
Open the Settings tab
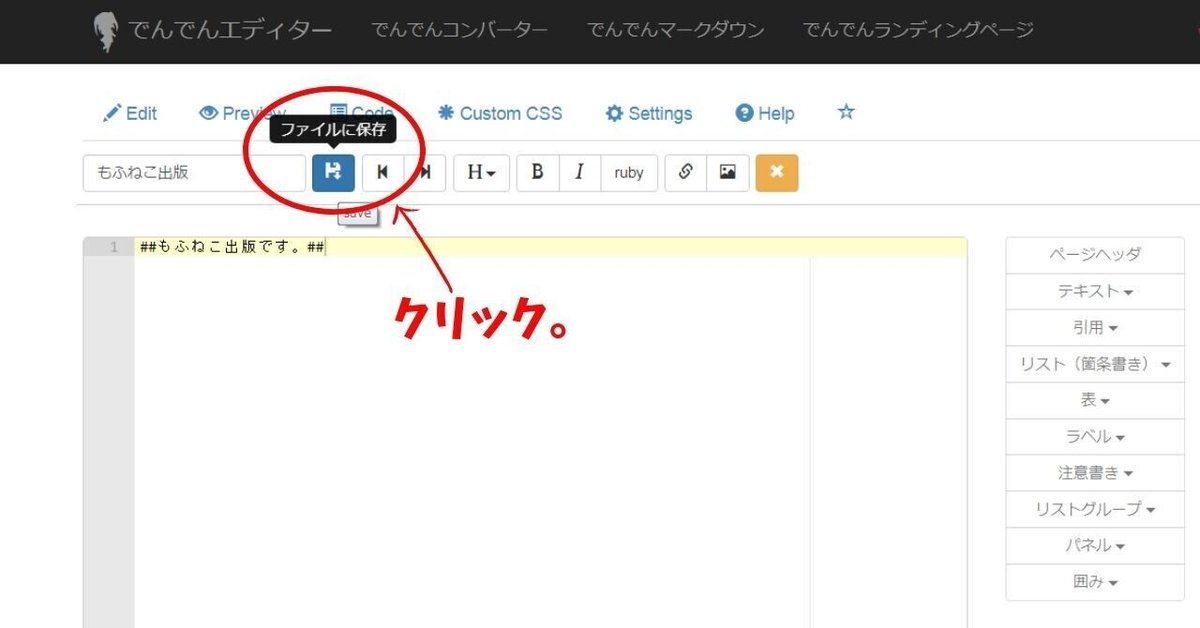click(648, 113)
